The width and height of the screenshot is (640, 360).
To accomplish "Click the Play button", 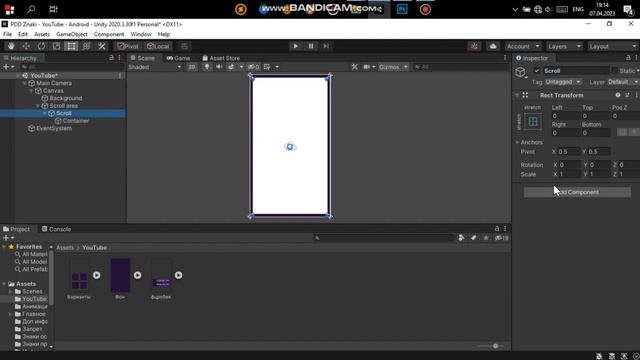I will 296,46.
